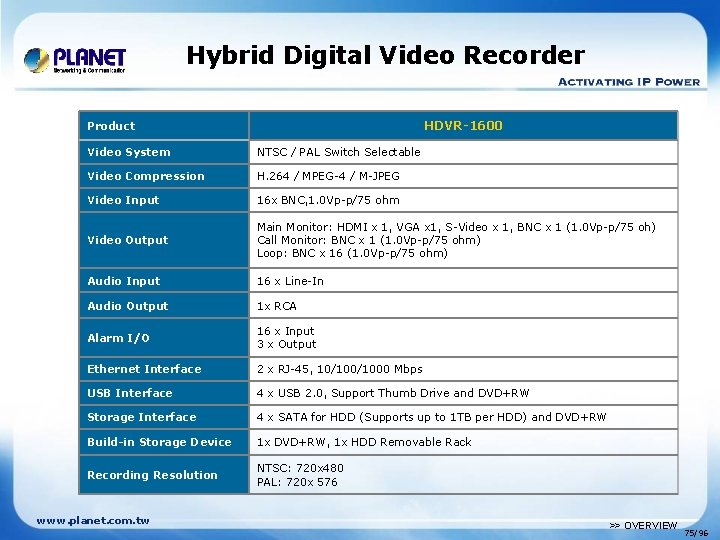Click the PLANET logo
The width and height of the screenshot is (720, 540).
[75, 60]
